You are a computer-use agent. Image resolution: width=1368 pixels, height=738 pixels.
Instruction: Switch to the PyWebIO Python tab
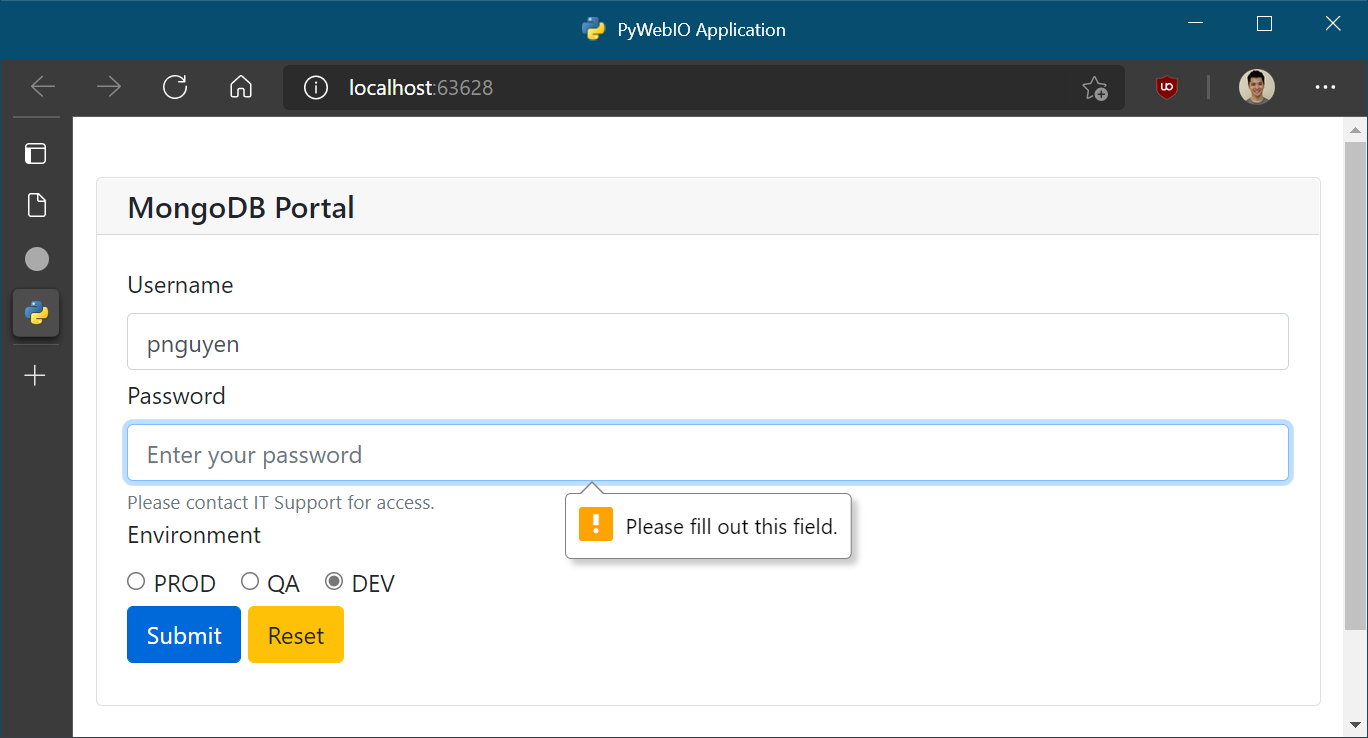click(x=36, y=313)
